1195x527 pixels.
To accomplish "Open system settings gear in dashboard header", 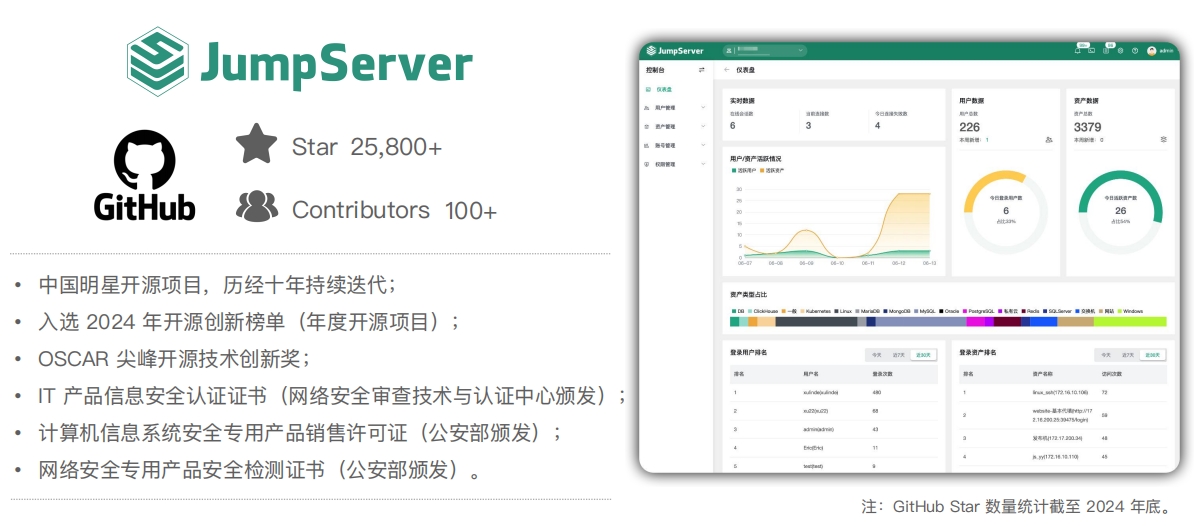I will pos(1120,51).
